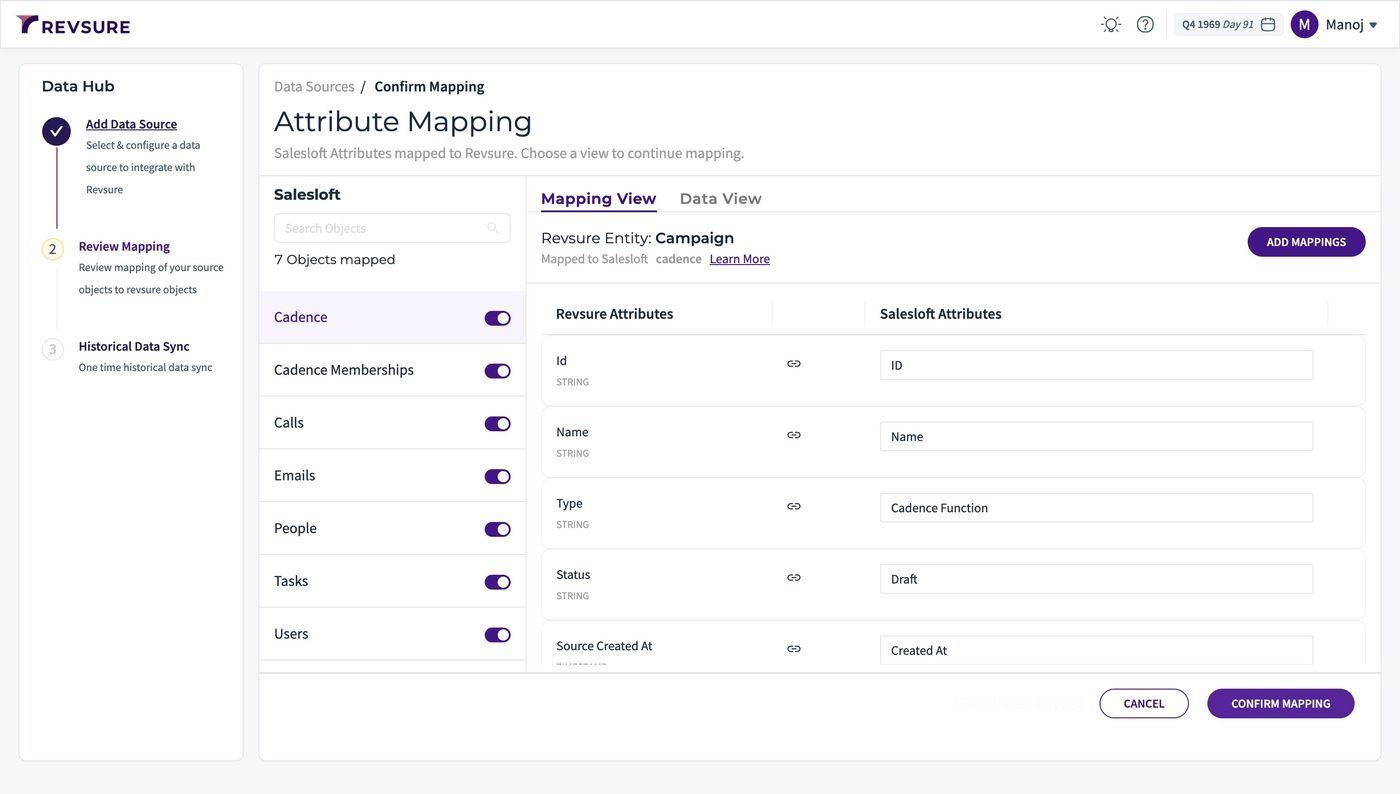Open the Add Data Source step link
Image resolution: width=1400 pixels, height=794 pixels.
[131, 124]
